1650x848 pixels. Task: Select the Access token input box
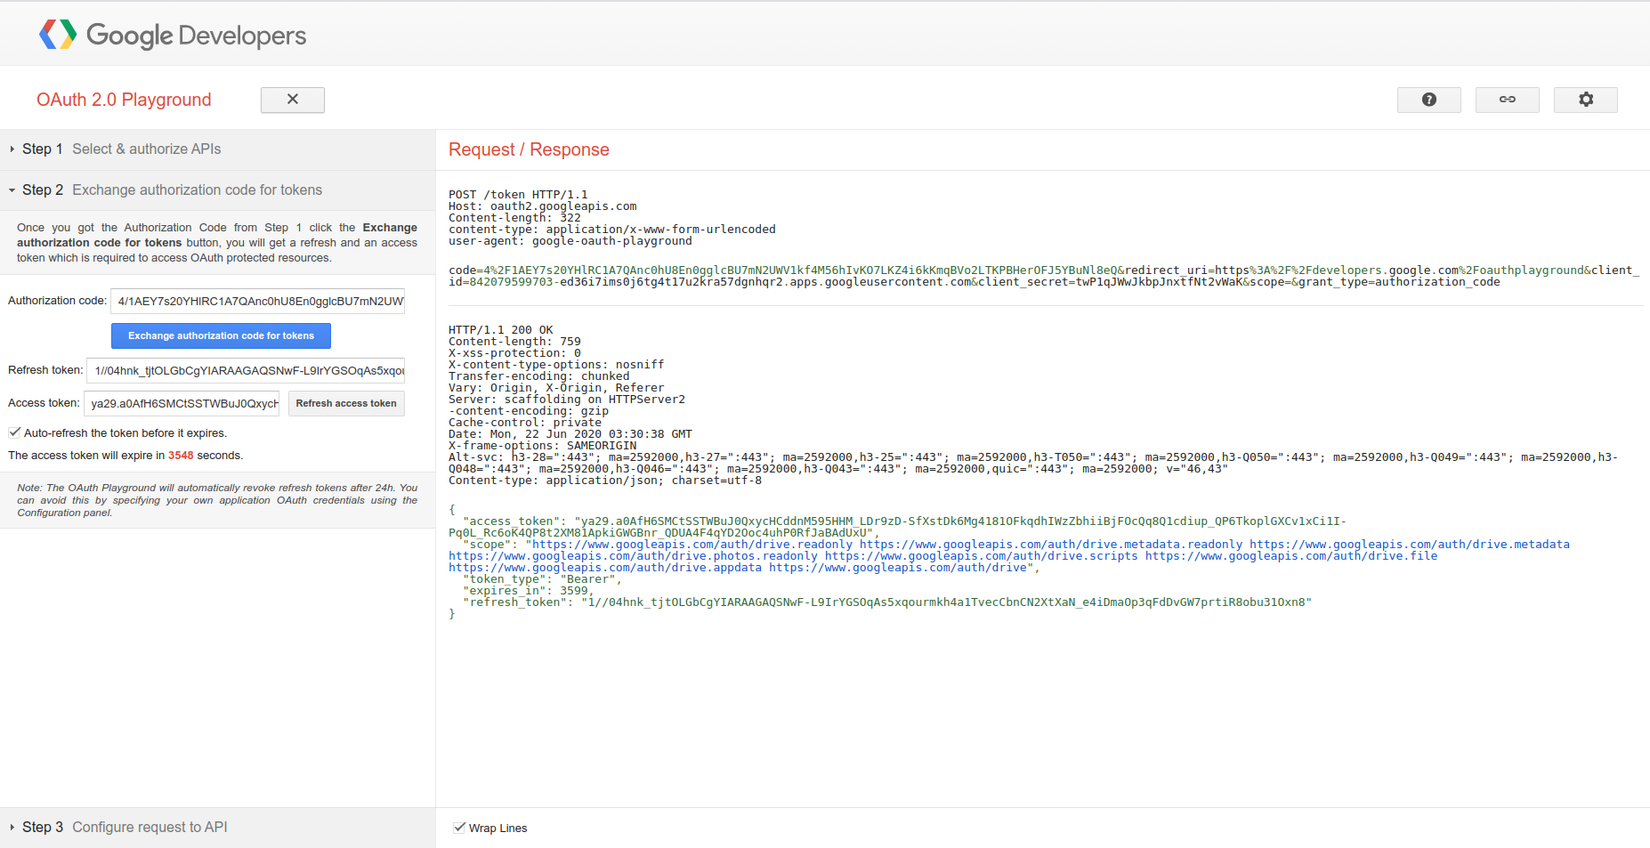[183, 403]
